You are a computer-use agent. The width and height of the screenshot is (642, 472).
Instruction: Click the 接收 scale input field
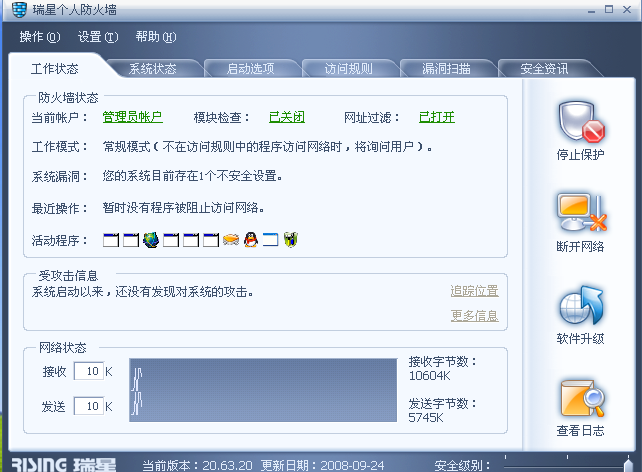pyautogui.click(x=89, y=371)
